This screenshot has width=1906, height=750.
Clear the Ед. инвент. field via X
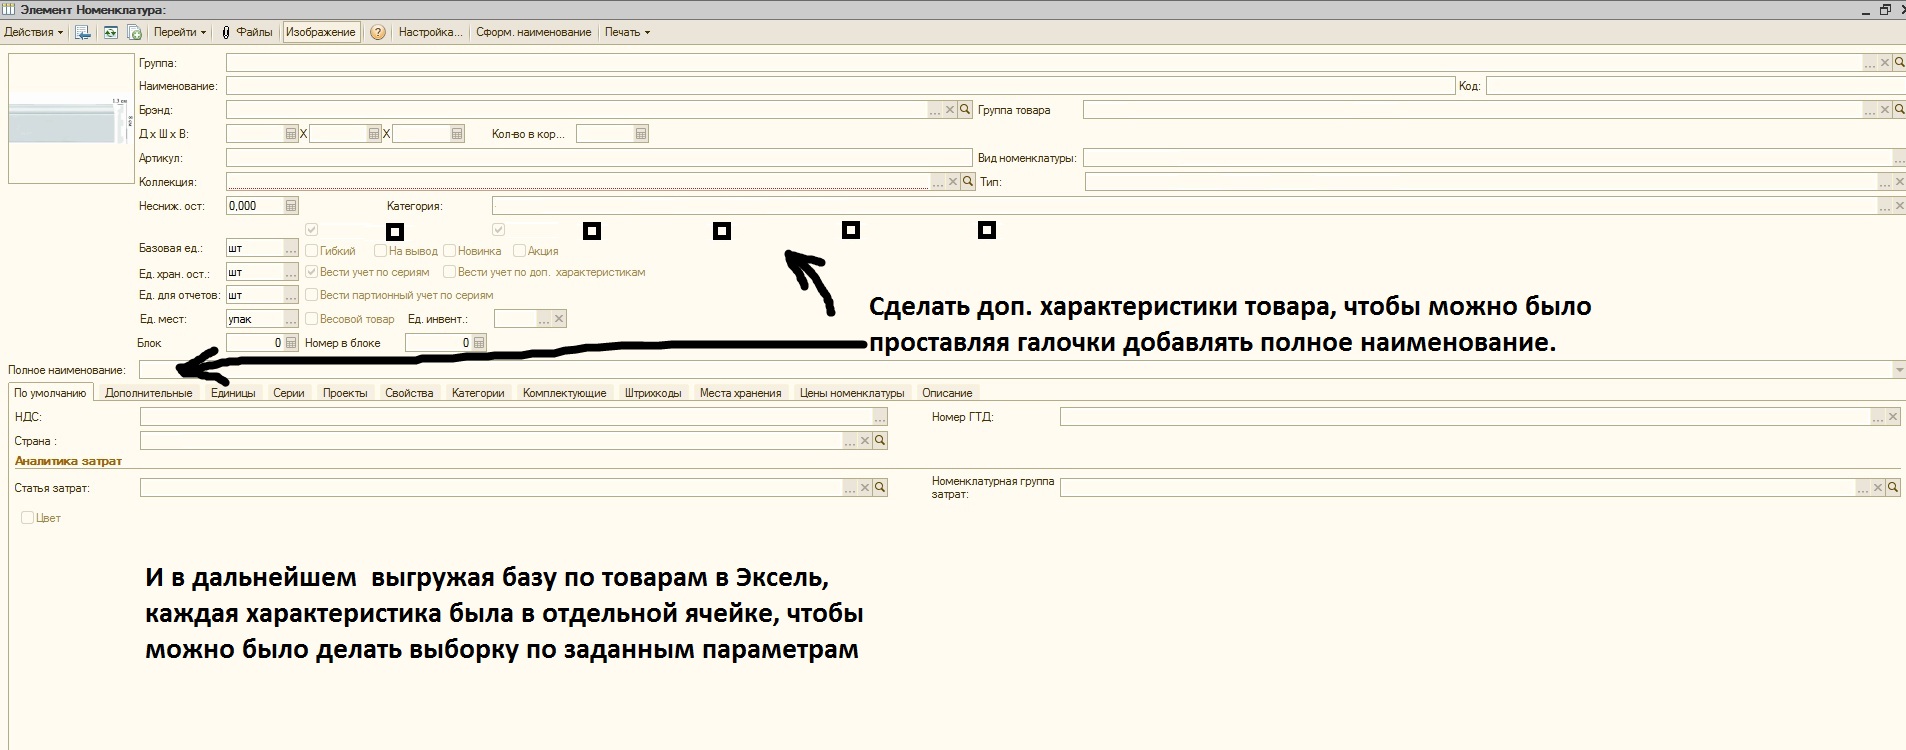(559, 319)
